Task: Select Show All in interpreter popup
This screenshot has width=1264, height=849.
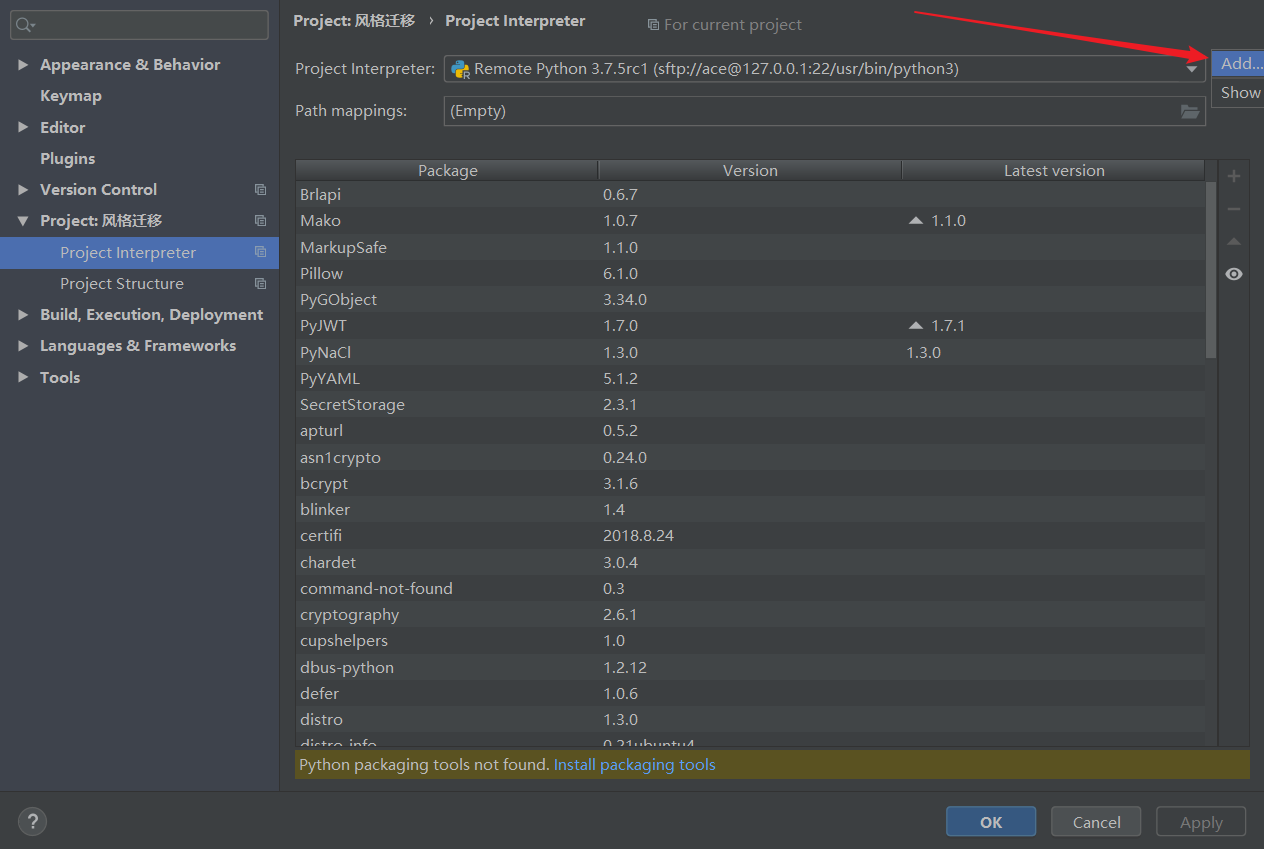Action: point(1238,92)
